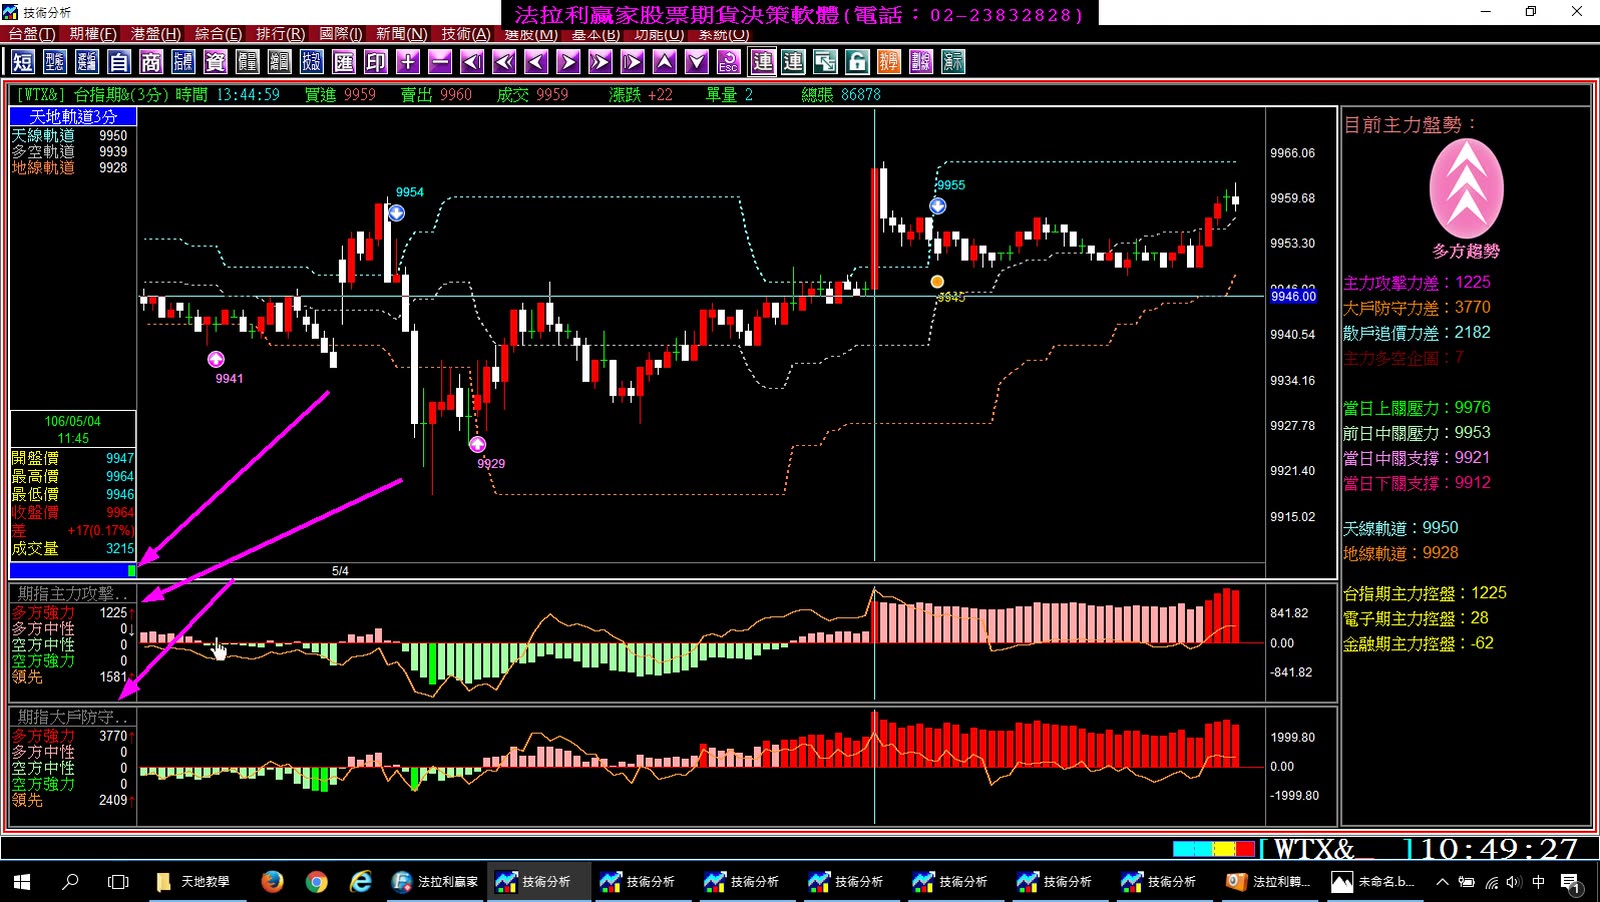The image size is (1600, 902).
Task: Click the 自 toolbar icon
Action: click(x=119, y=62)
